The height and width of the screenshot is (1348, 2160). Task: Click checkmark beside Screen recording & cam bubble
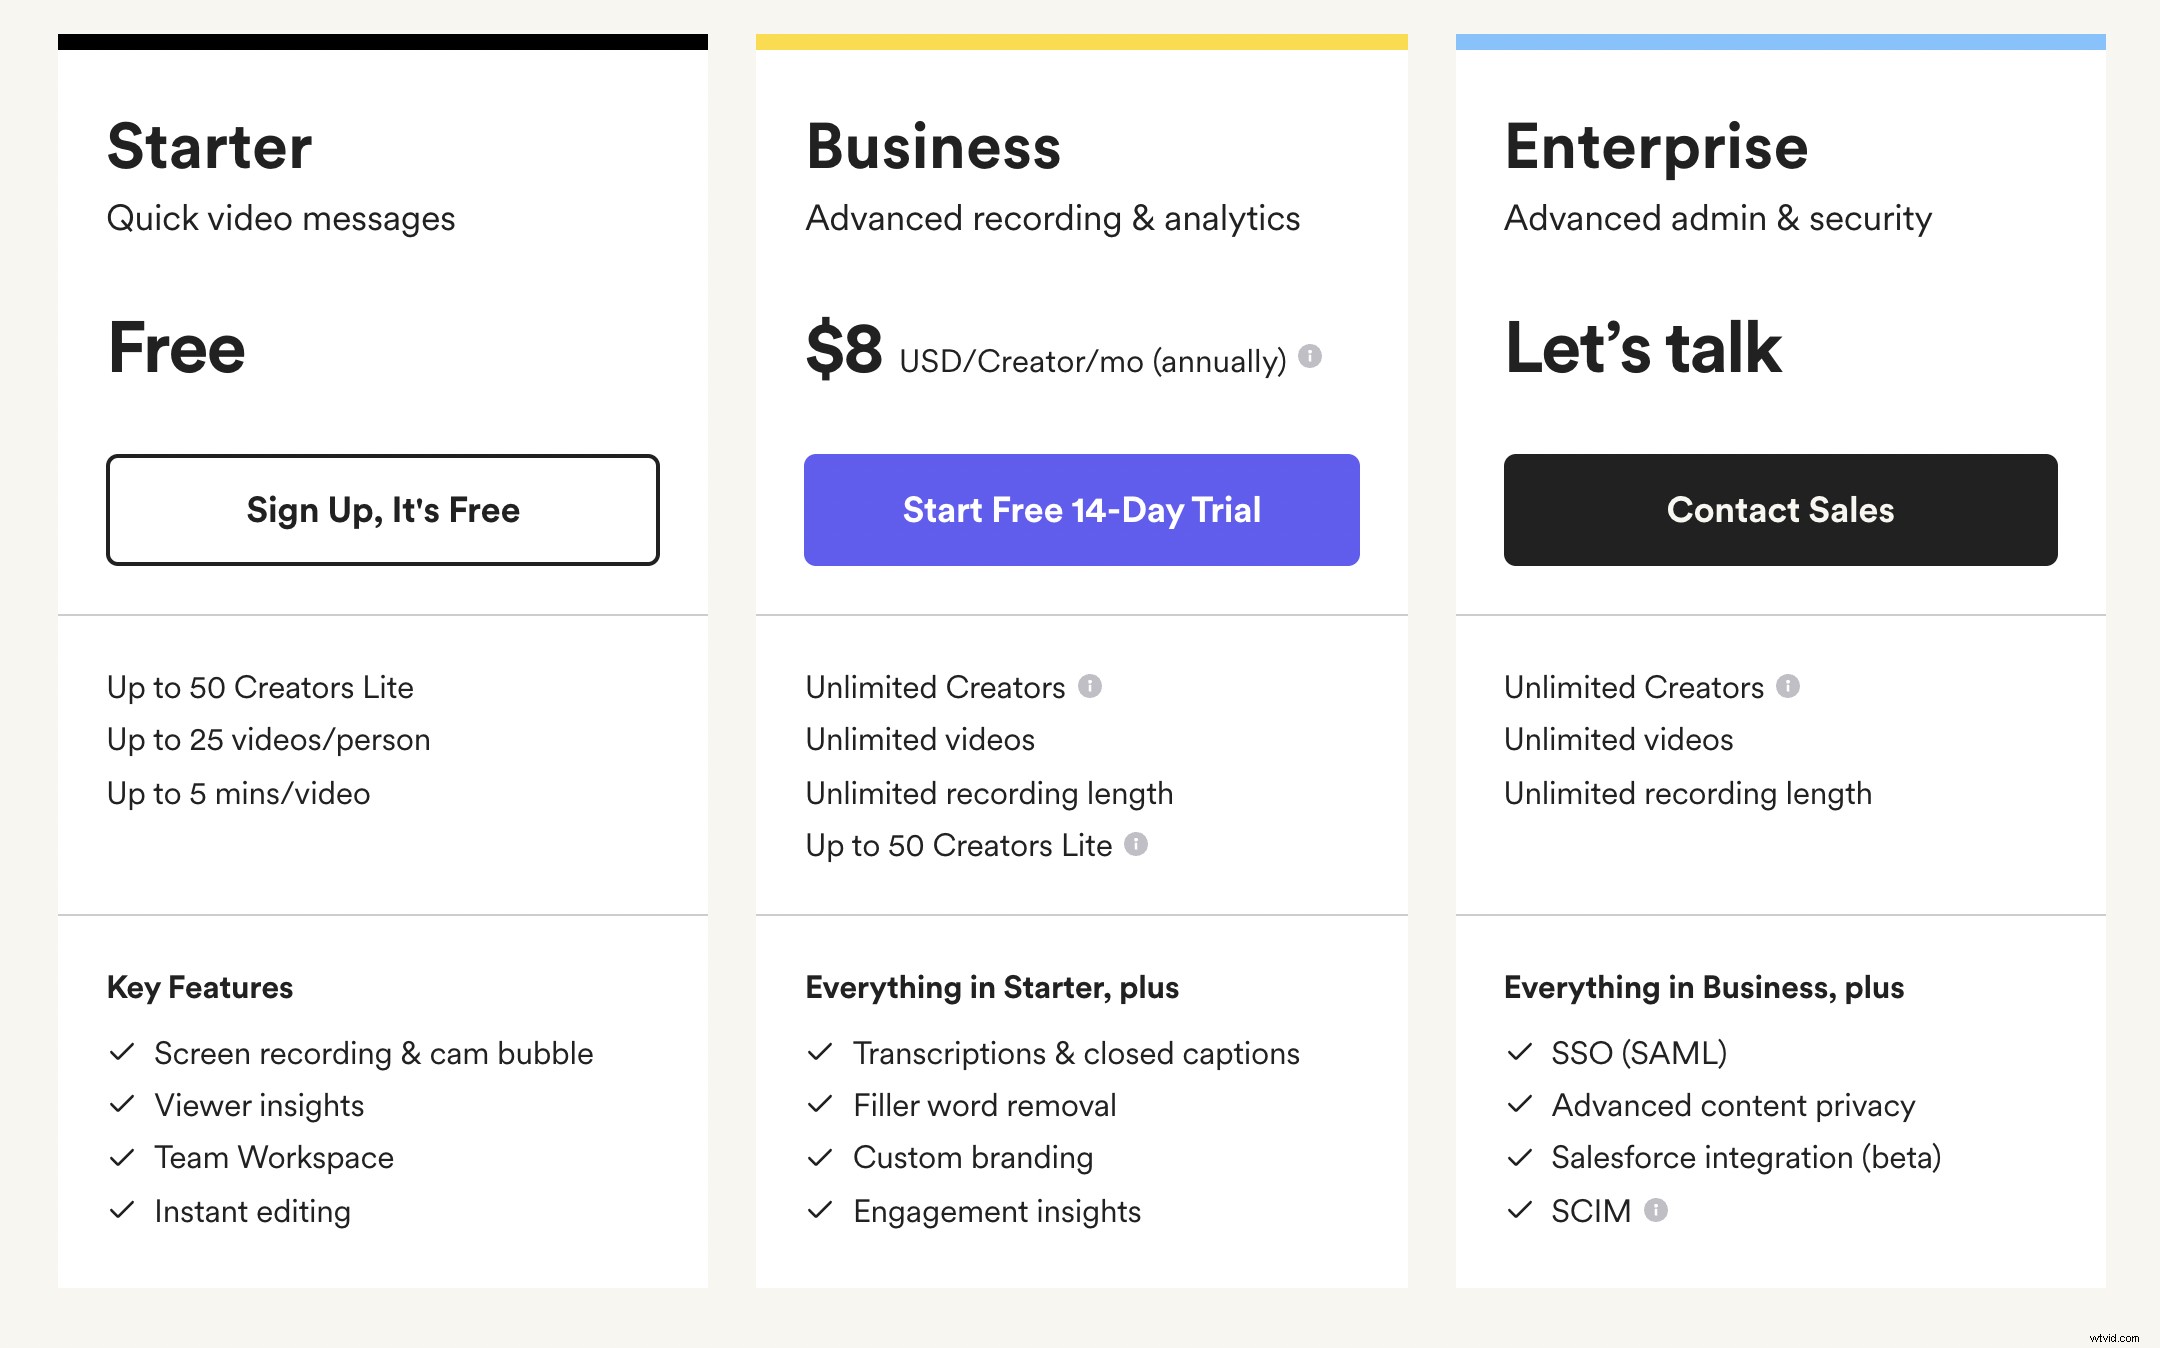pos(122,1052)
